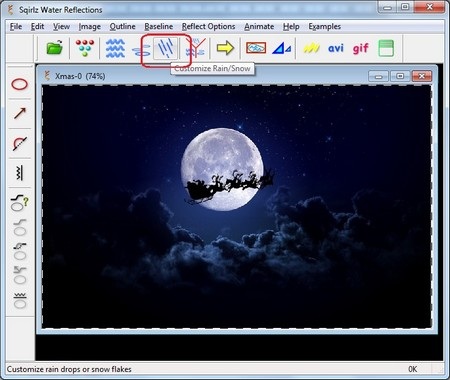The width and height of the screenshot is (450, 380).
Task: Click the moon in the Xmas-0 image
Action: pos(222,170)
